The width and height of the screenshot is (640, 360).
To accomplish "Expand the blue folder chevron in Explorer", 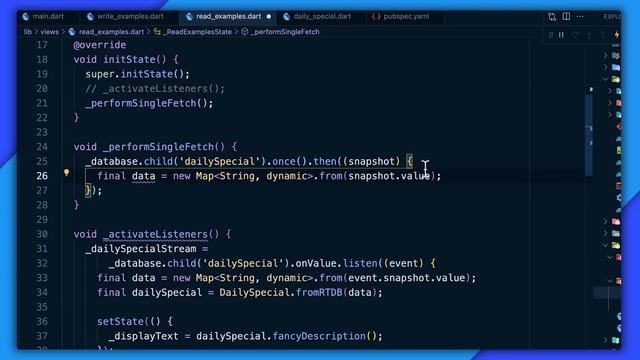I will click(605, 67).
